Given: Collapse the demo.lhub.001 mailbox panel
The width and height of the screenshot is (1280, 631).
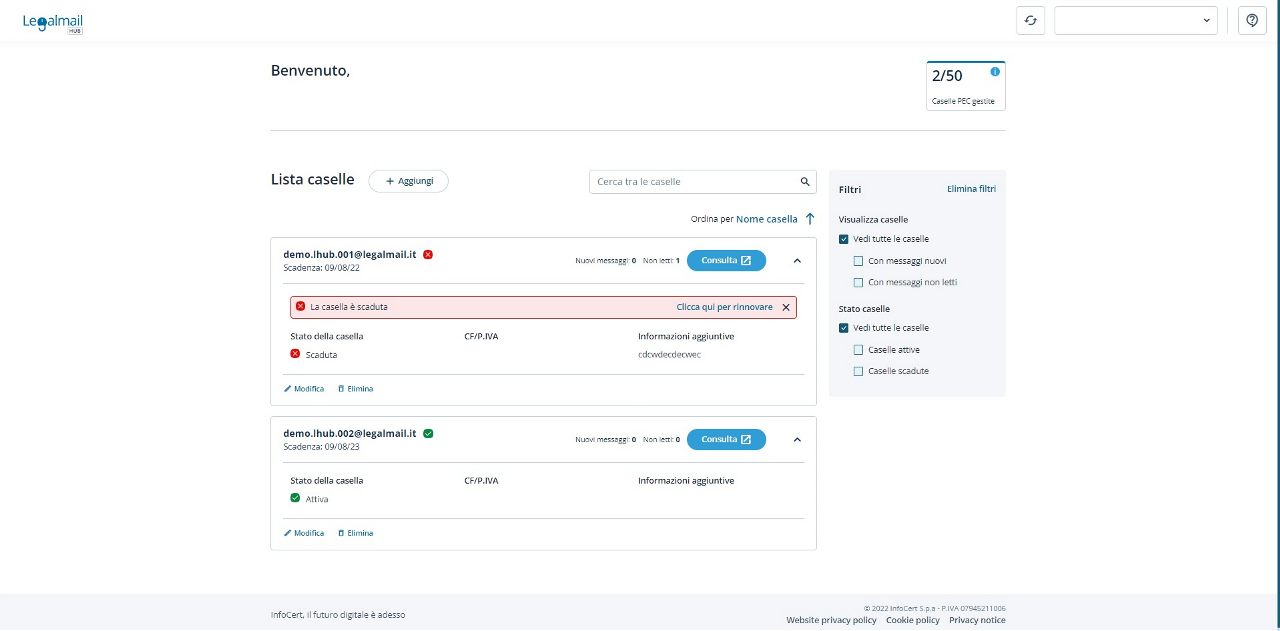Looking at the screenshot, I should (x=797, y=261).
